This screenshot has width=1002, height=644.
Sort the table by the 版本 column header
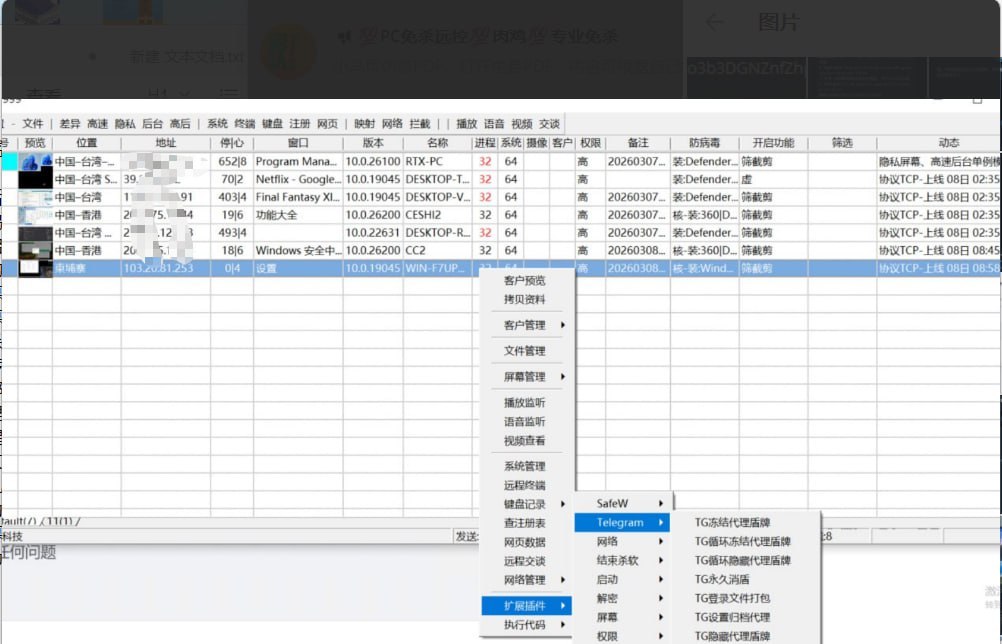[373, 143]
